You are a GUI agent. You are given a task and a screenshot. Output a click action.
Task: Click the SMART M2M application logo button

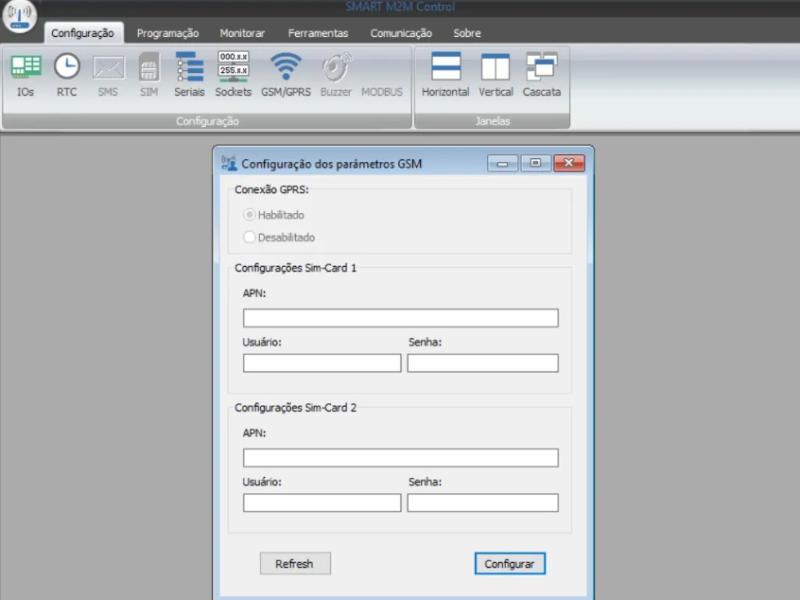(20, 18)
